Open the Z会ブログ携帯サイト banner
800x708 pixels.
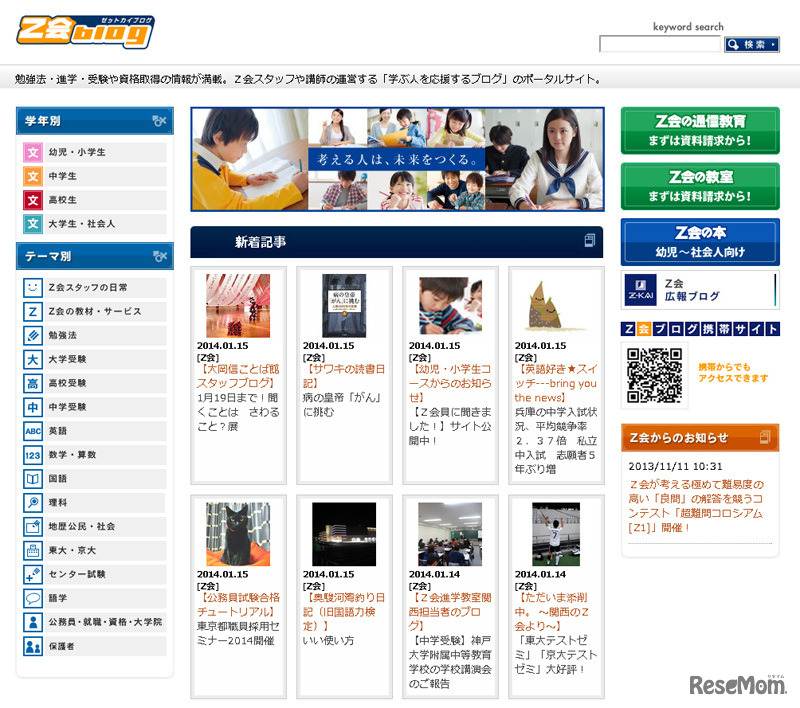700,329
